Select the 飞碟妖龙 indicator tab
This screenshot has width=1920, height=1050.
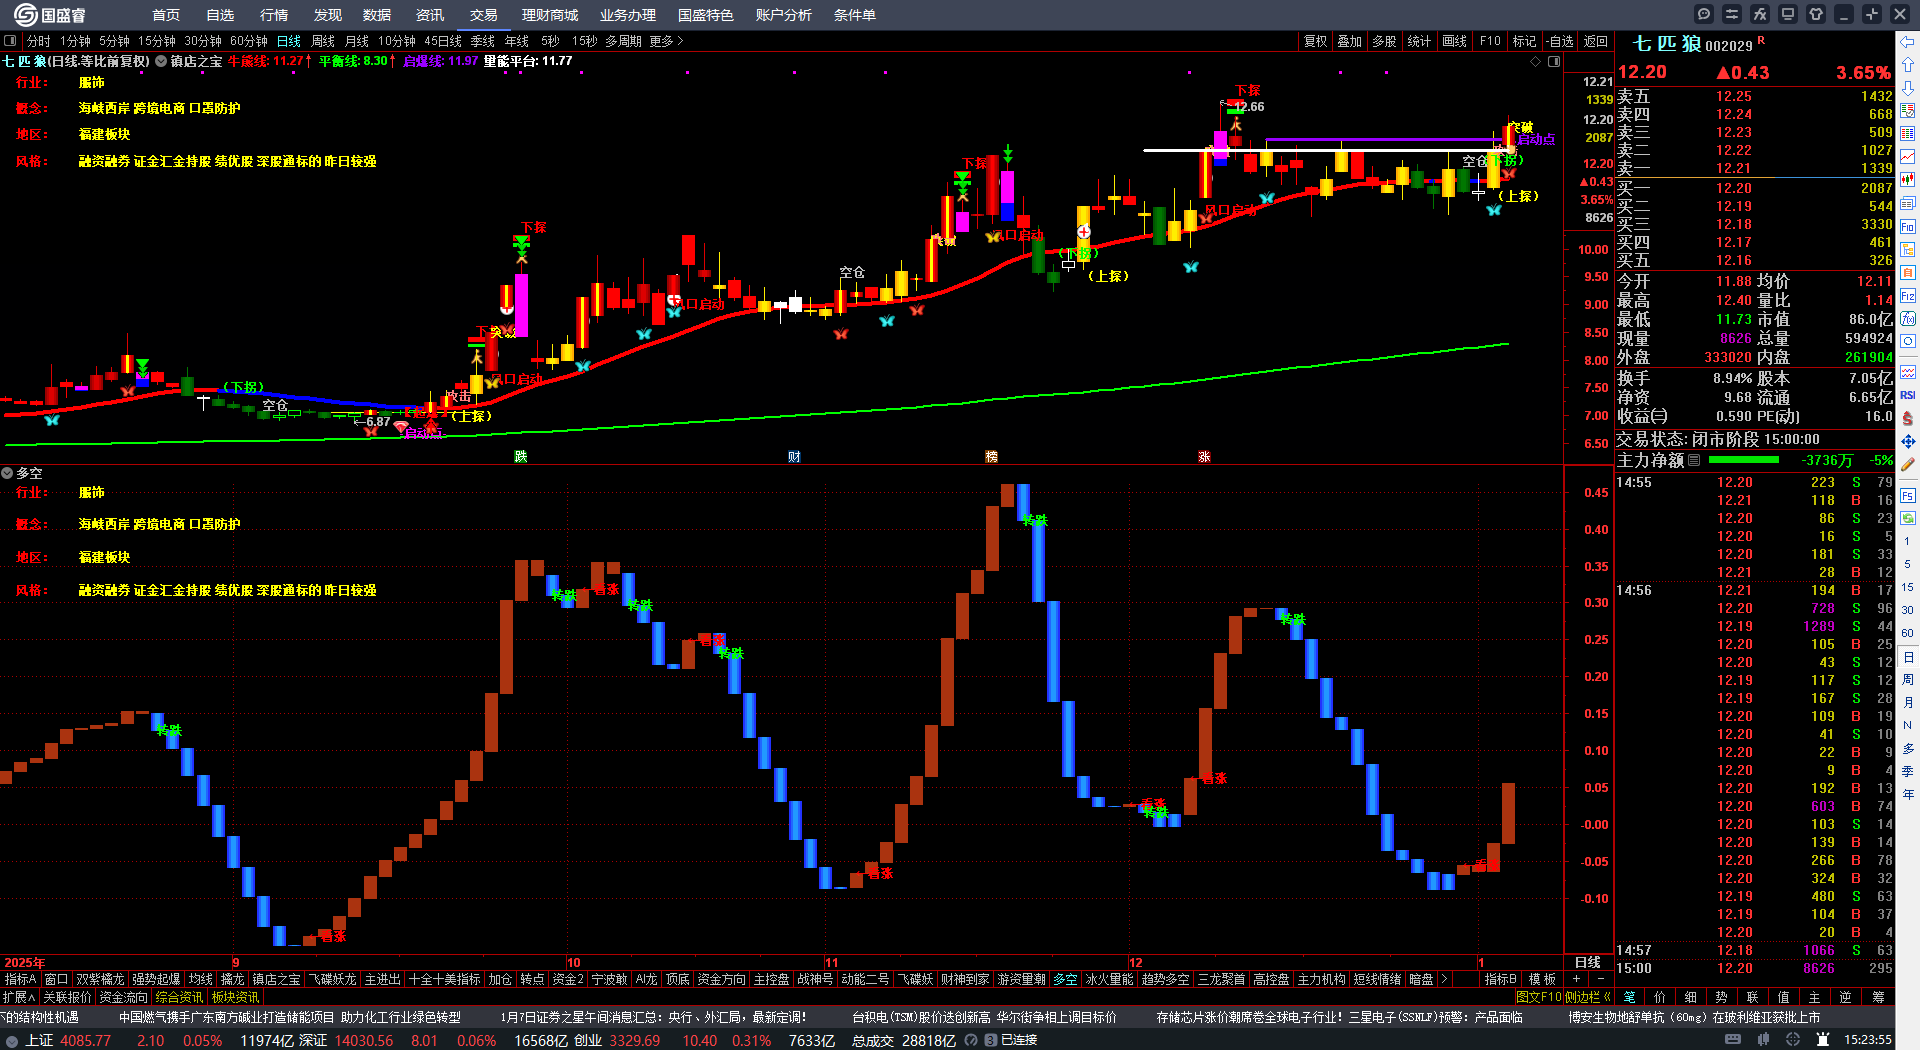point(333,979)
